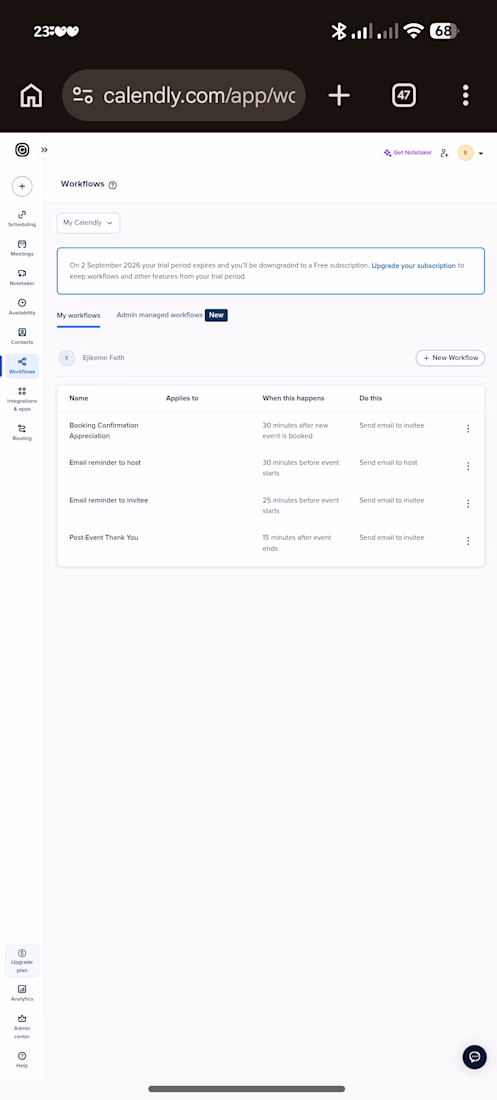Open Post-Event Thank You workflow

(104, 537)
